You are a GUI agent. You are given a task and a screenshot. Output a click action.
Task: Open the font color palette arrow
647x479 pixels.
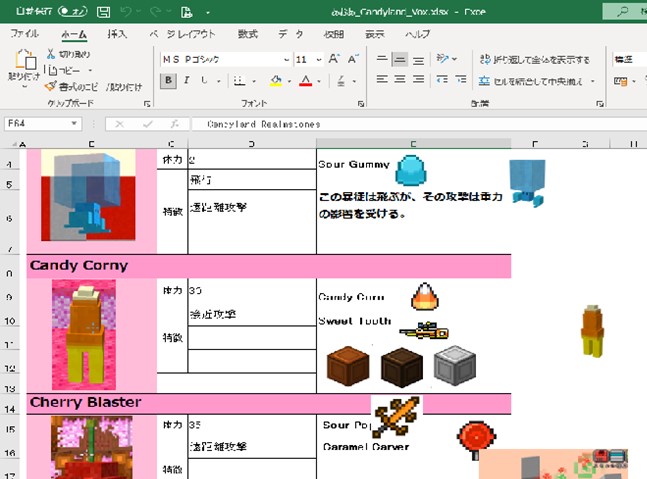point(319,81)
